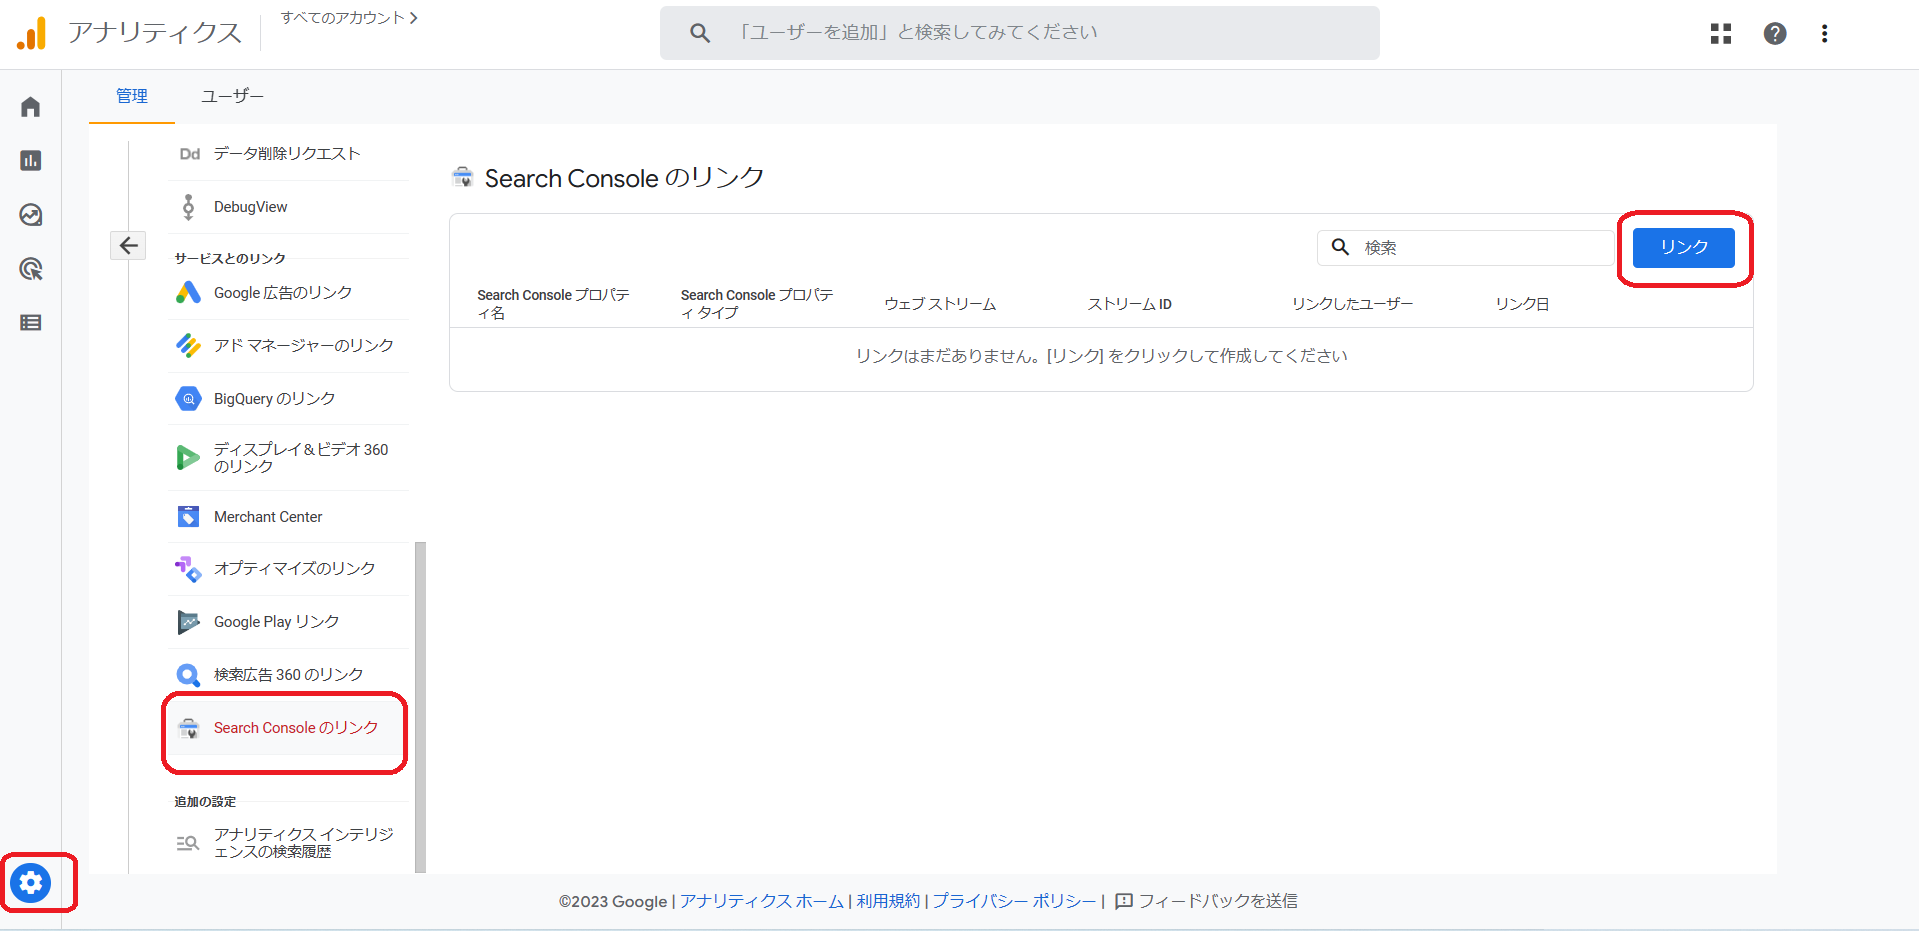Click Search Console プロパティ タイプ column header
Image resolution: width=1919 pixels, height=931 pixels.
pos(757,304)
